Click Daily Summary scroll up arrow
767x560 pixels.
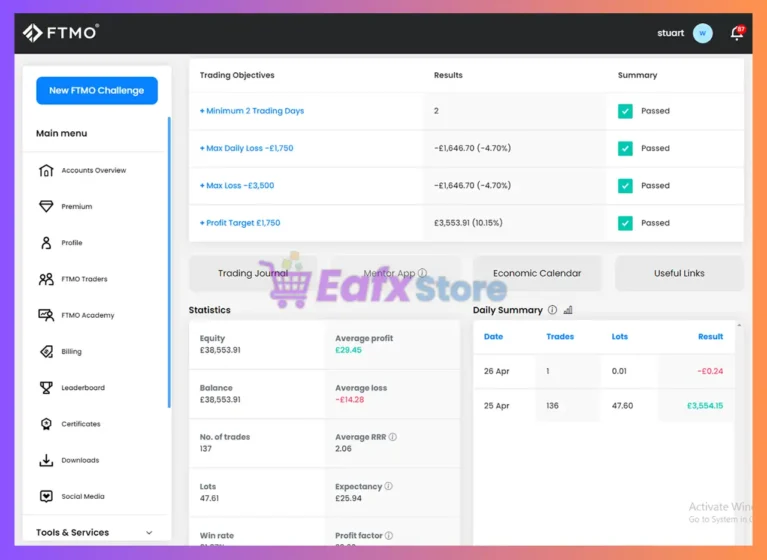739,325
